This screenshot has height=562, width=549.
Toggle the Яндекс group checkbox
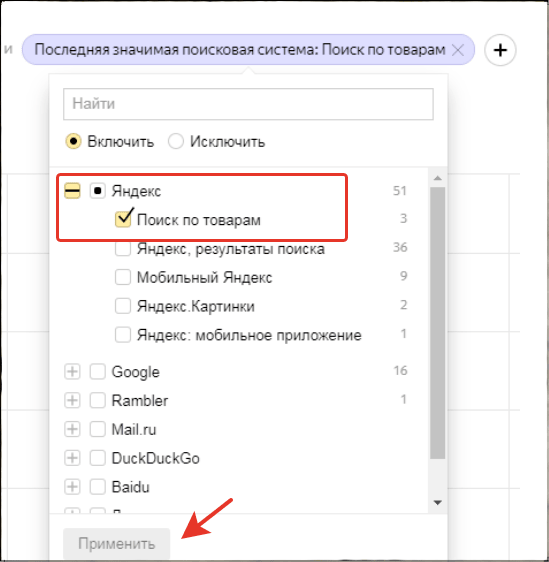tap(97, 191)
